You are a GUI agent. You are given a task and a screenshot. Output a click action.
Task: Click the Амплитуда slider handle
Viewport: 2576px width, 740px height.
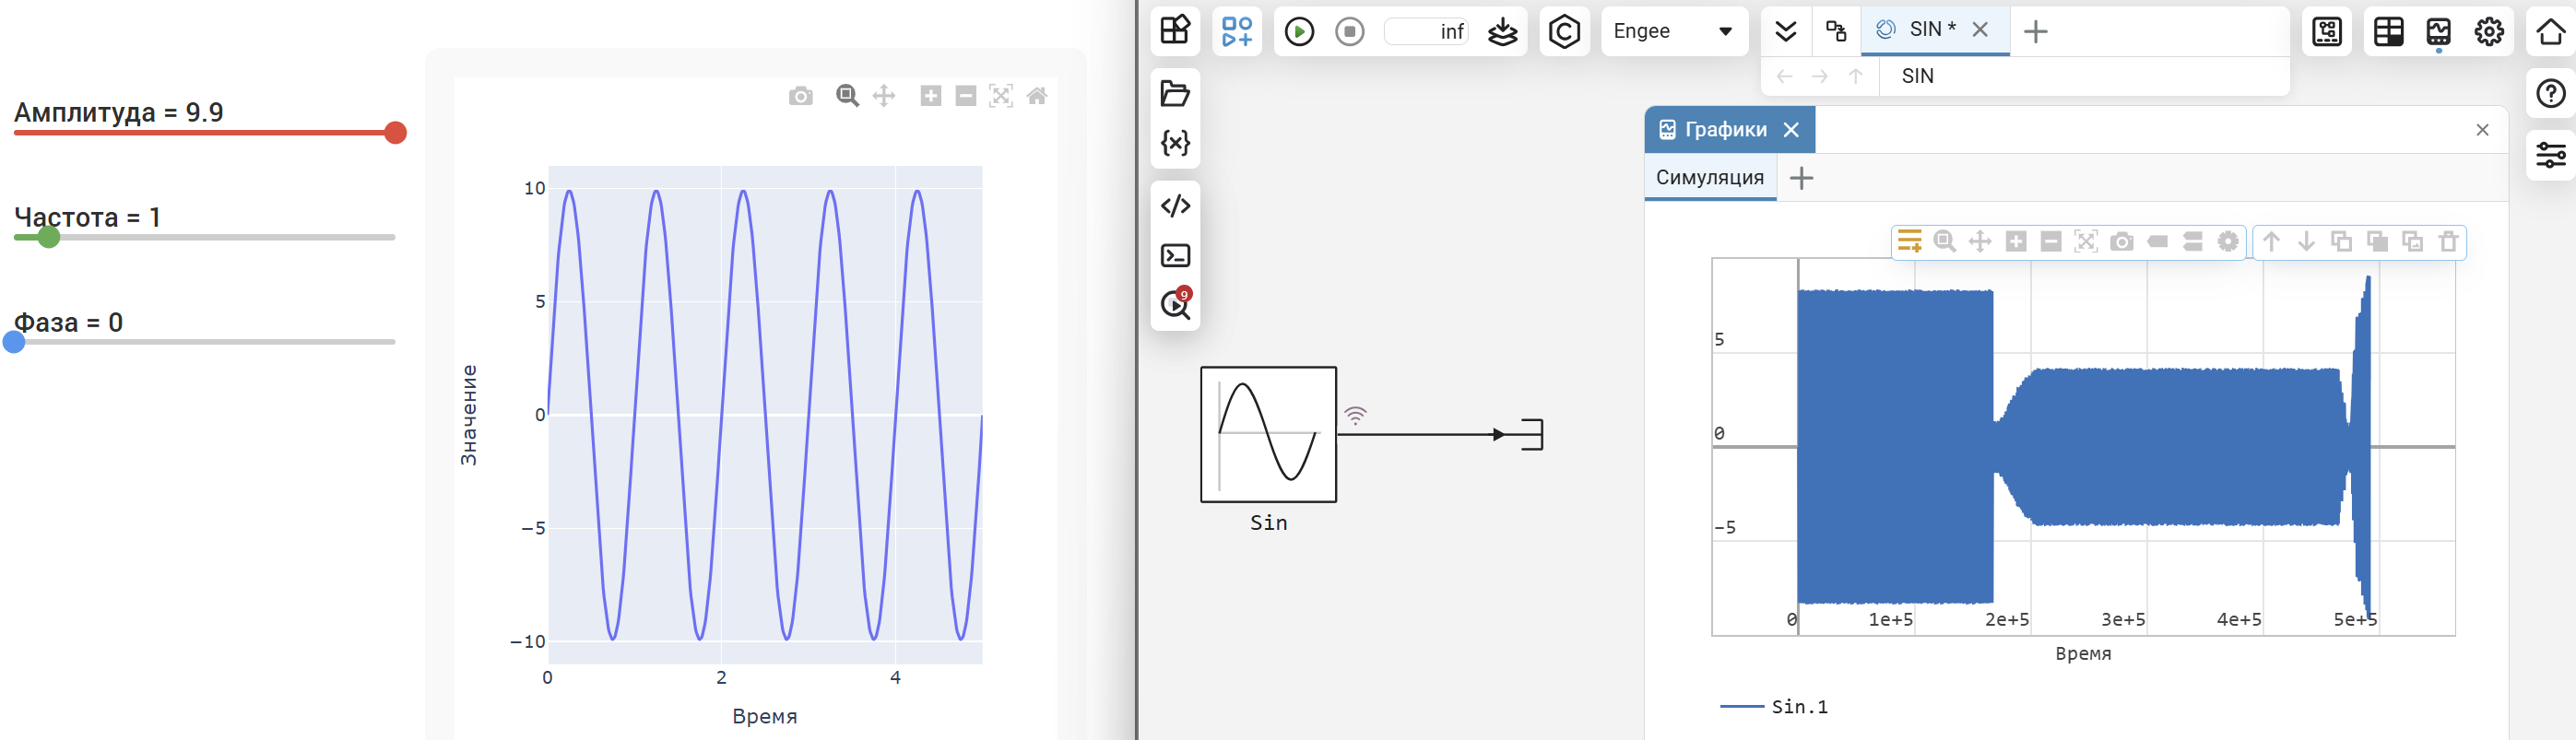[x=395, y=133]
